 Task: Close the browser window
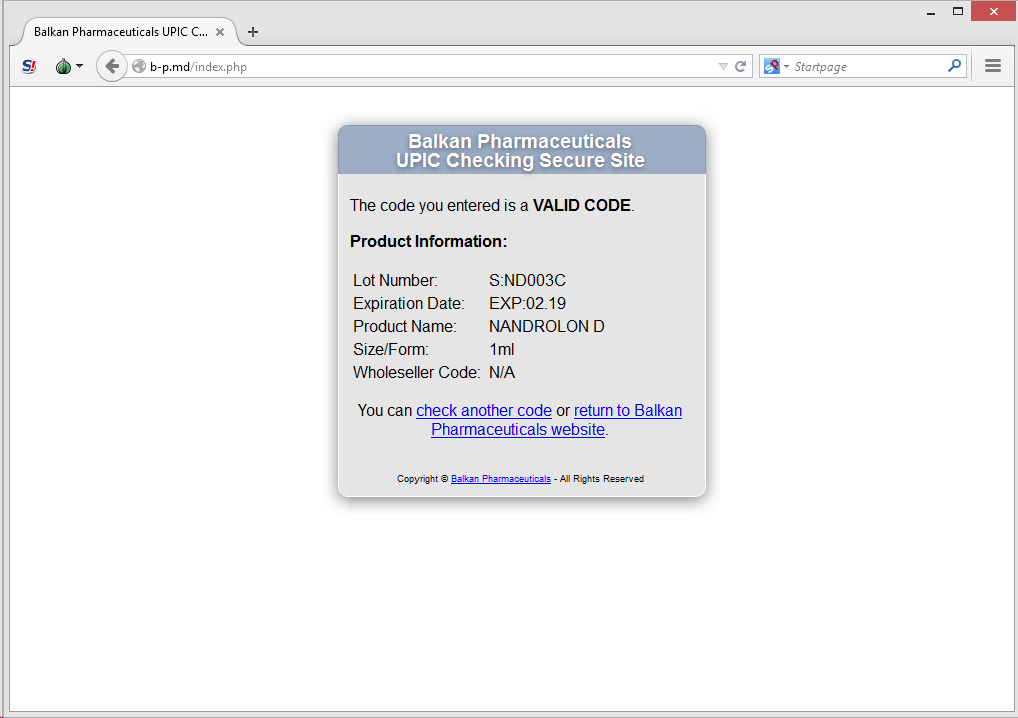[993, 11]
